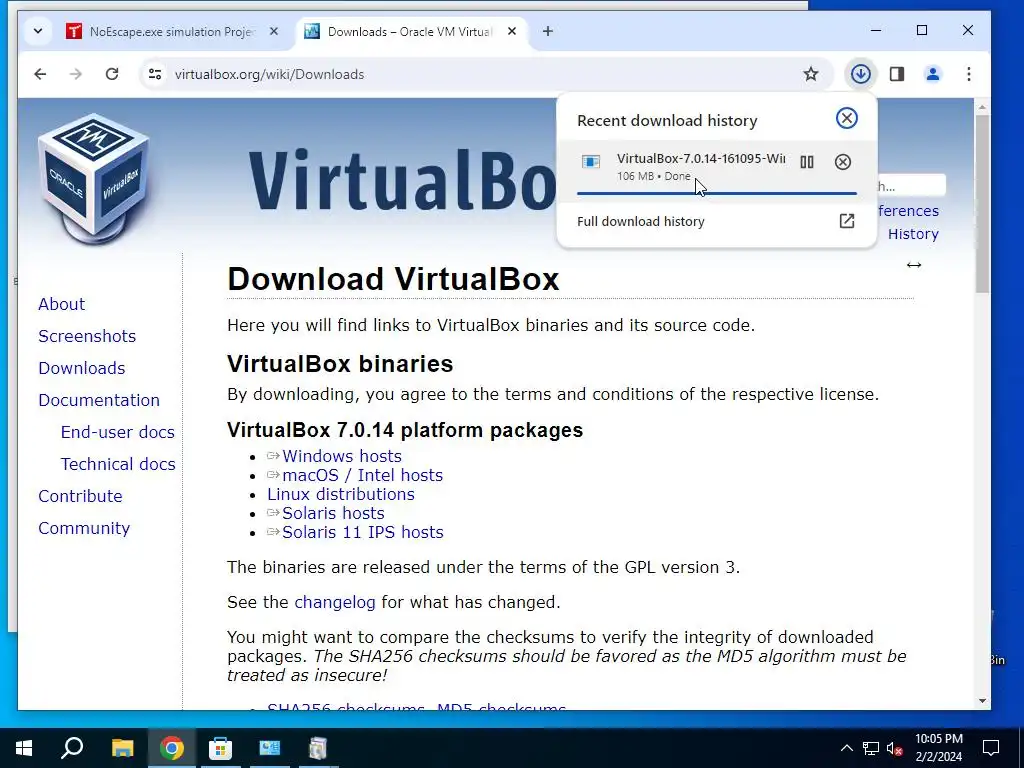
Task: Open Linux distributions link
Action: [341, 494]
